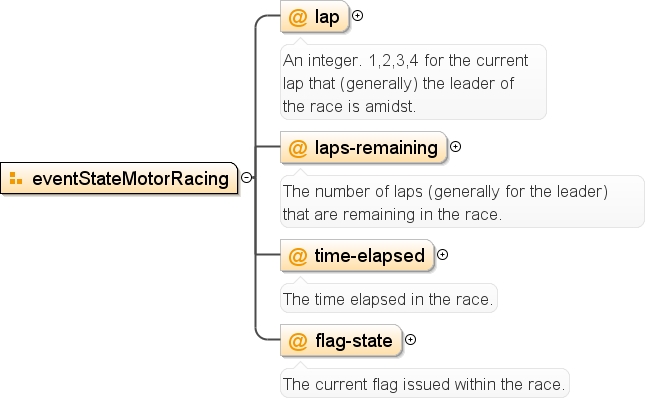
Task: Click the orange complex-type icon on eventStateMotorRacing
Action: (16, 178)
